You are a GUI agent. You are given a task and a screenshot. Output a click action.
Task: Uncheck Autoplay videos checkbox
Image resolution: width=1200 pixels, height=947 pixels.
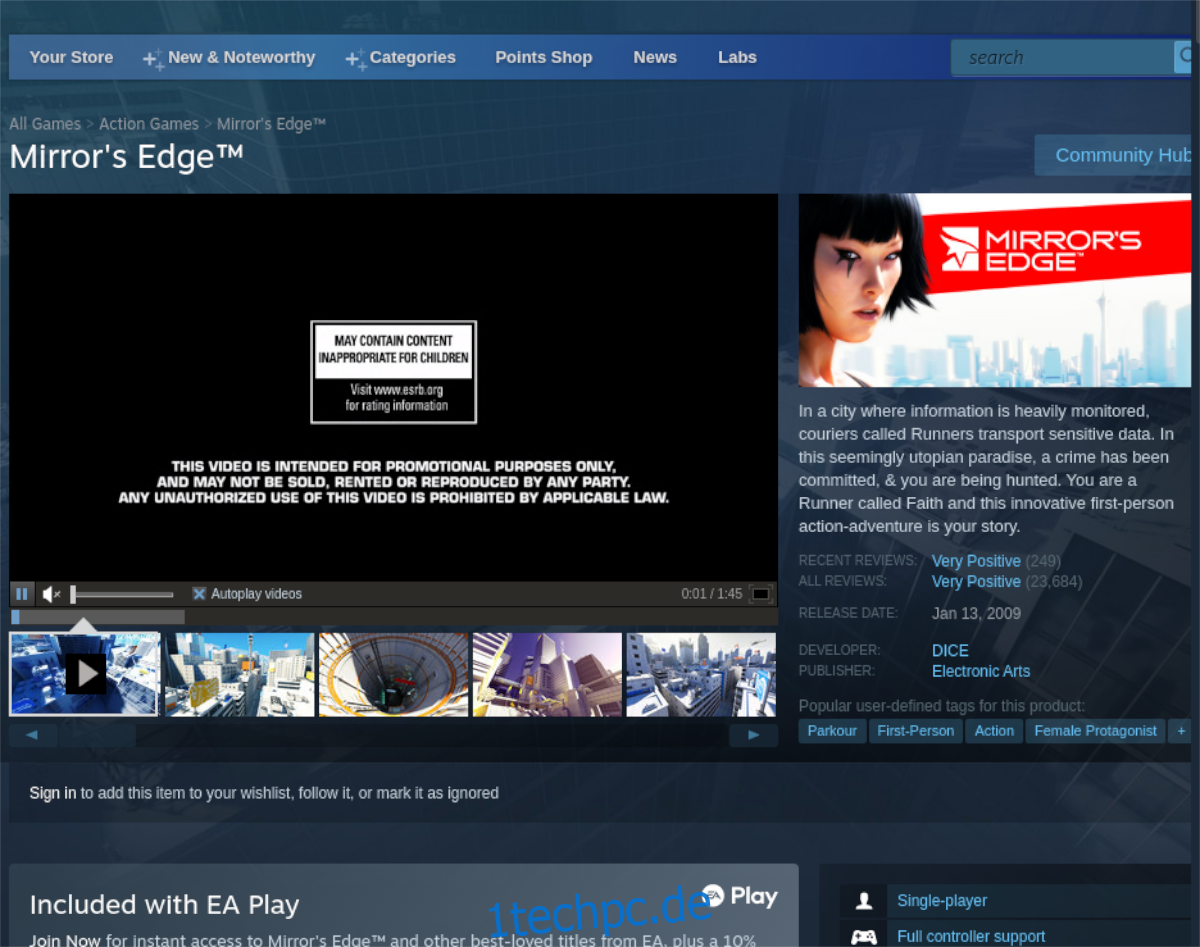click(x=199, y=594)
